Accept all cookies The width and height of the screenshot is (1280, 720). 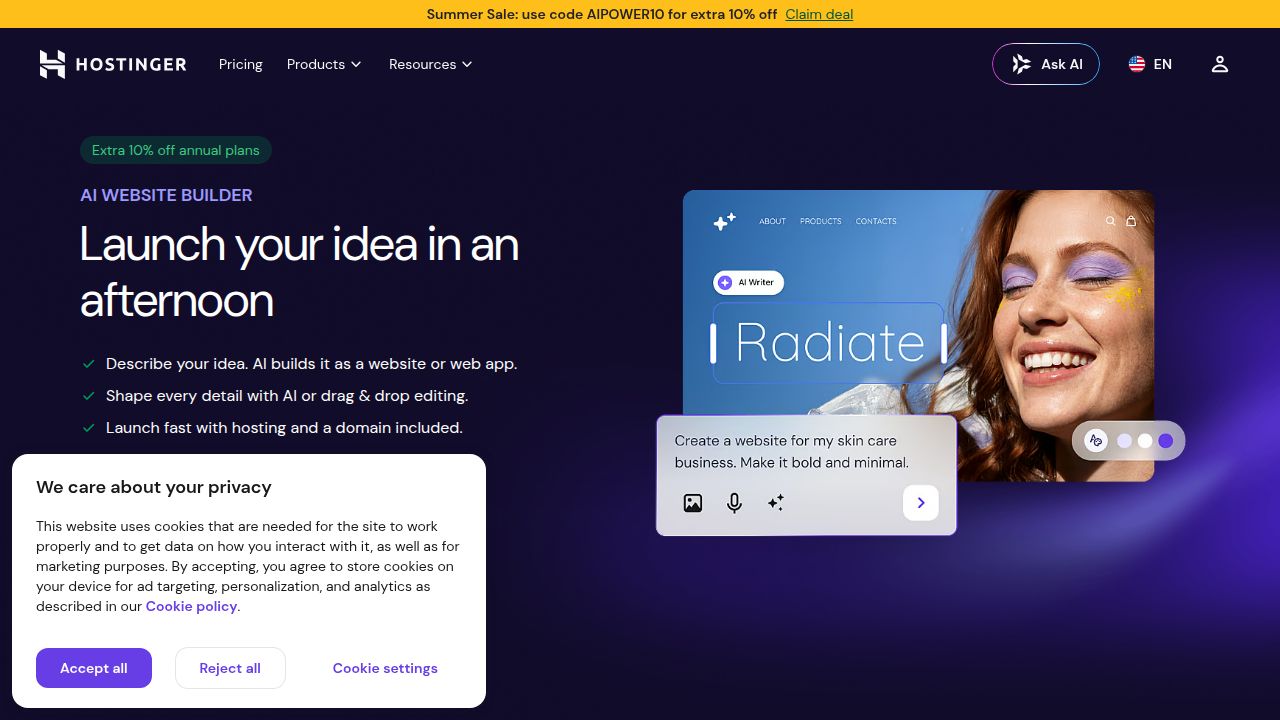(94, 668)
